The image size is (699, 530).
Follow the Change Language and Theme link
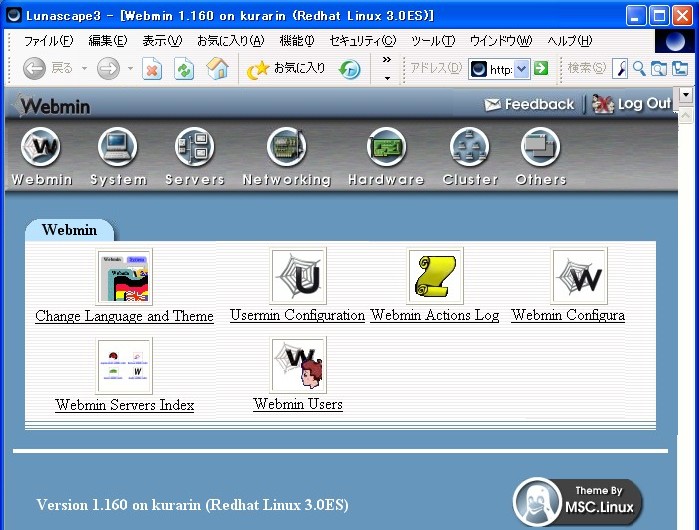coord(124,316)
